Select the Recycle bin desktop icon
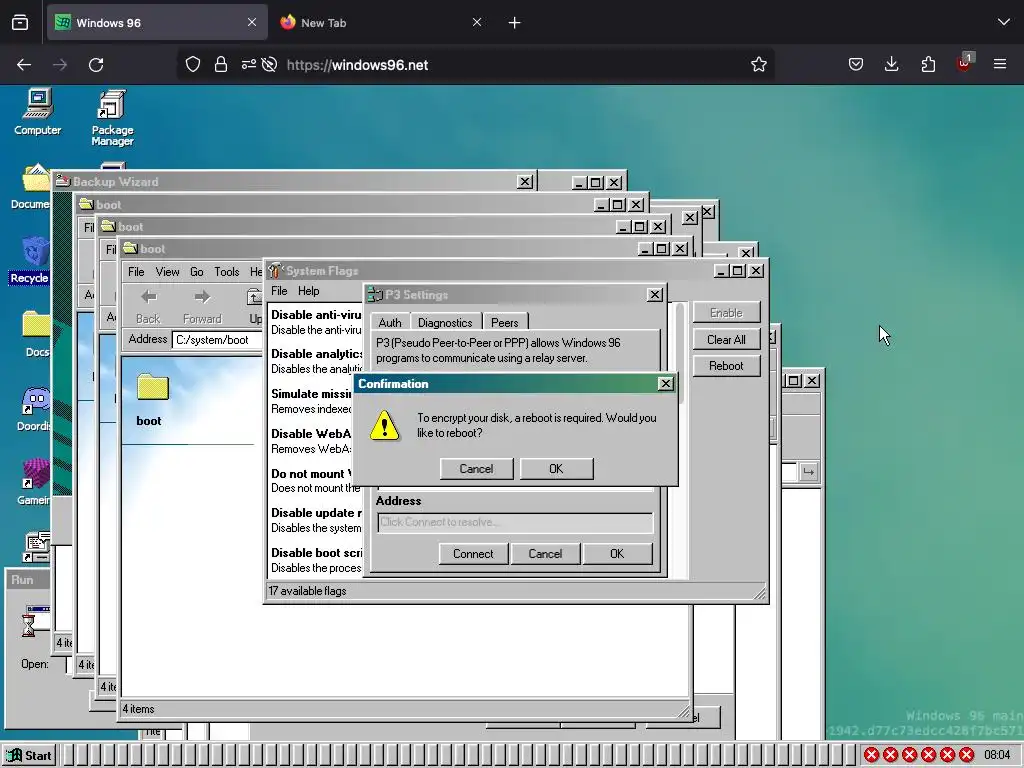This screenshot has height=768, width=1024. click(x=29, y=260)
